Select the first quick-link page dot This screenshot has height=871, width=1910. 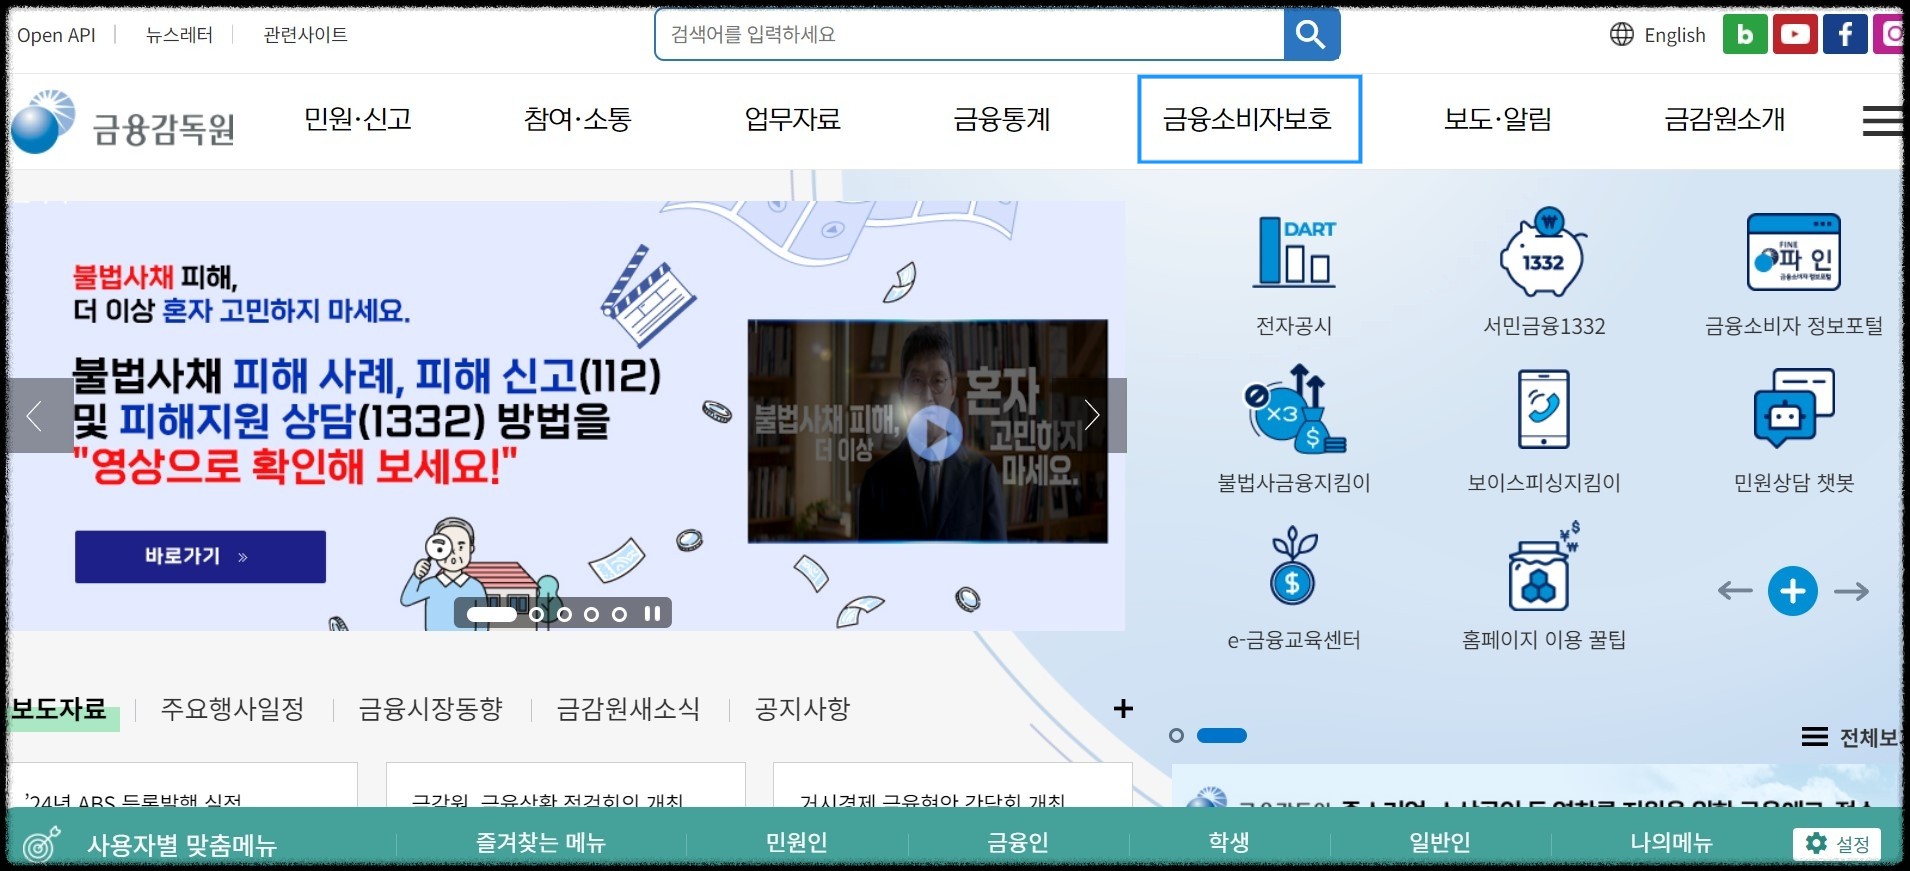click(1176, 736)
